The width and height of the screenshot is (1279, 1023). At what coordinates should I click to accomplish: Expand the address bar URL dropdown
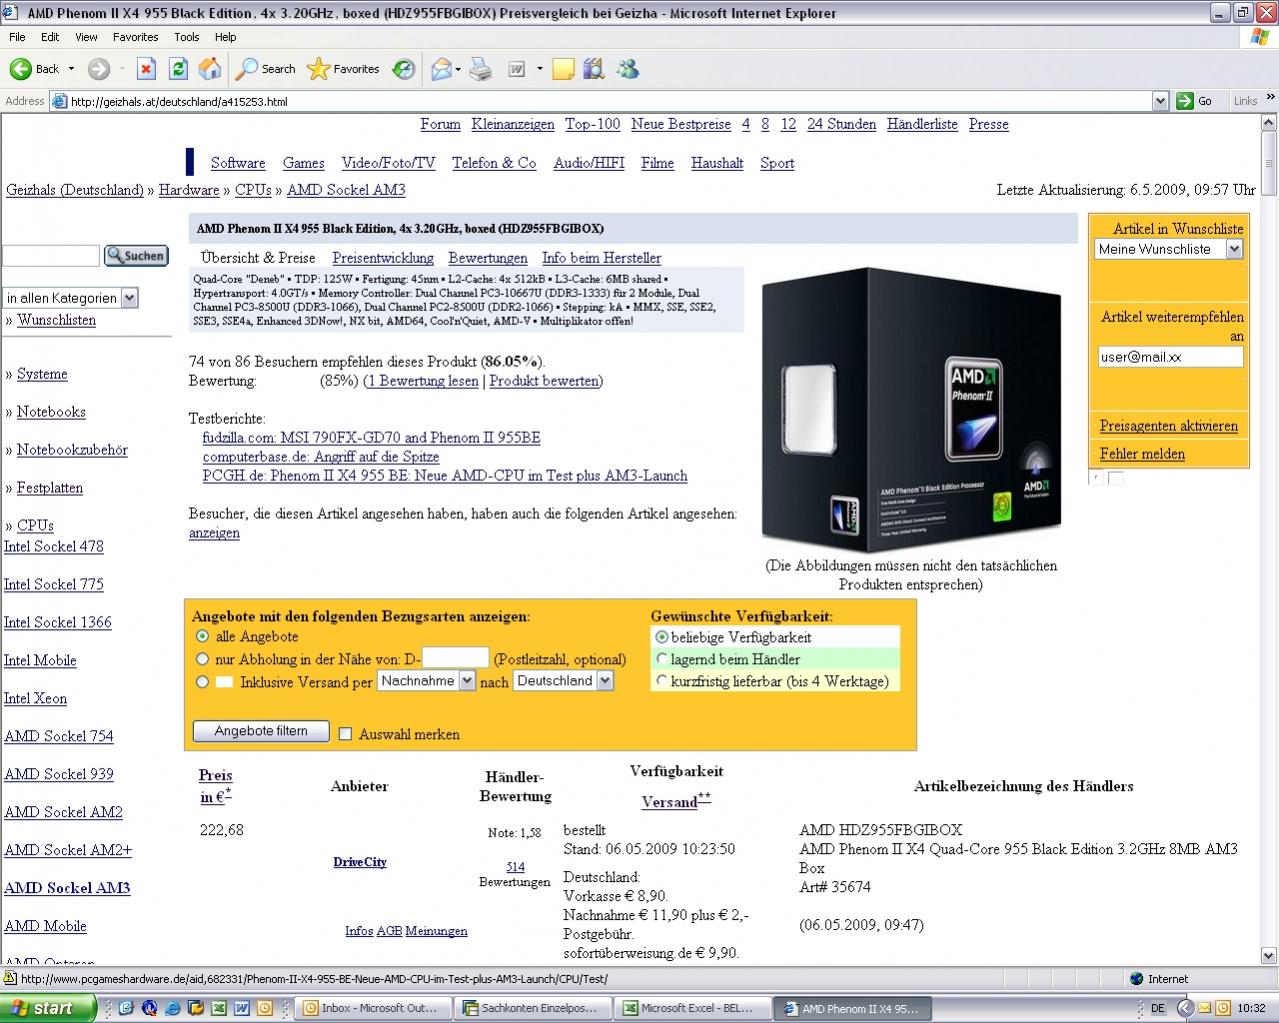pyautogui.click(x=1160, y=101)
